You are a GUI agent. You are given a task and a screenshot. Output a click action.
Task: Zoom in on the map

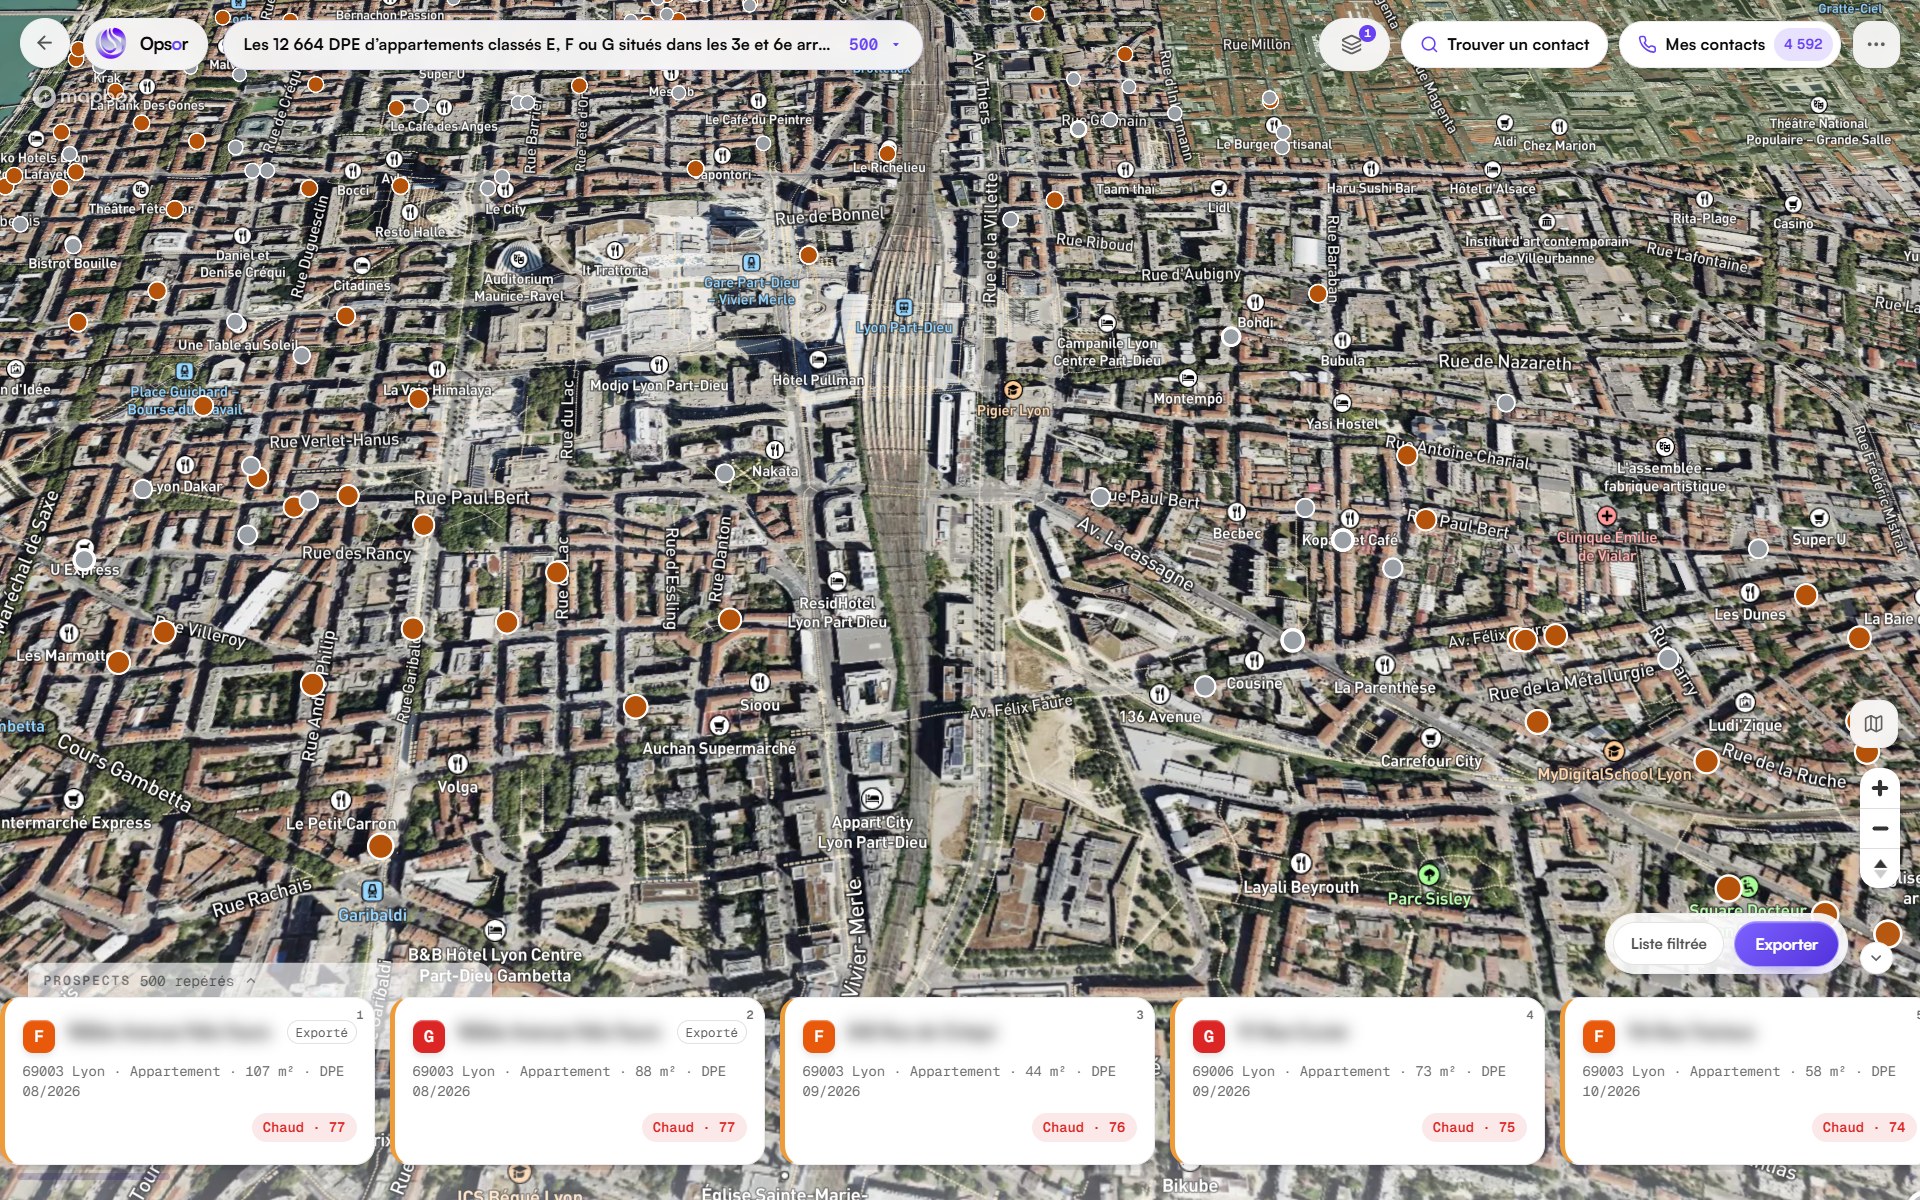click(x=1880, y=788)
